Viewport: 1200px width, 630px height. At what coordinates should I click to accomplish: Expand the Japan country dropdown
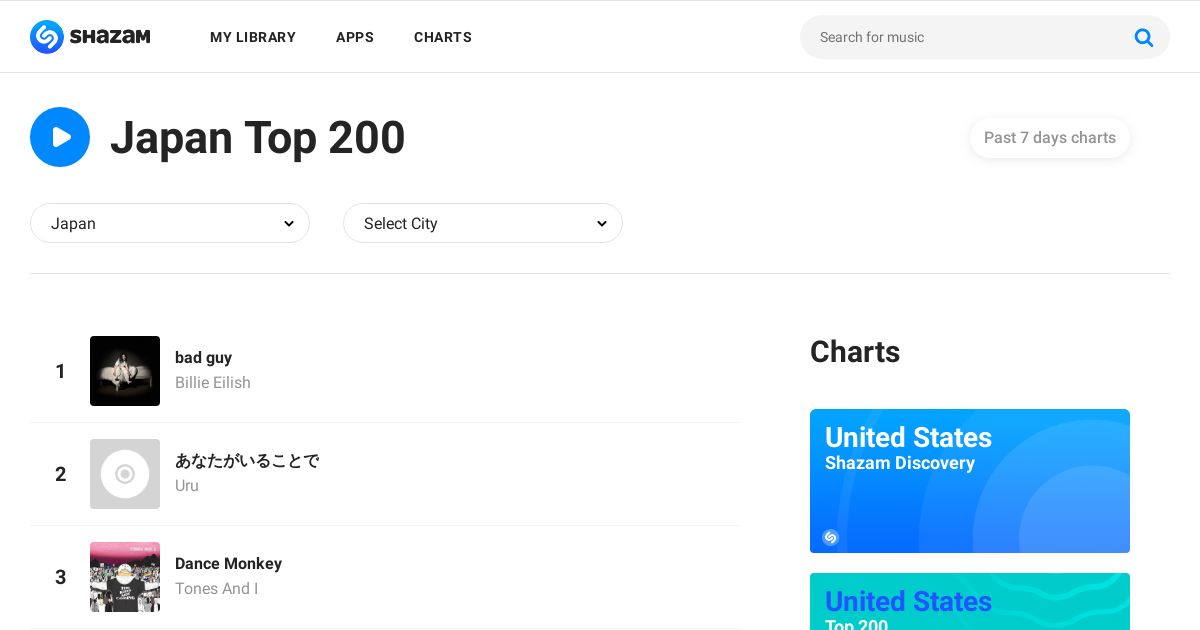coord(170,223)
